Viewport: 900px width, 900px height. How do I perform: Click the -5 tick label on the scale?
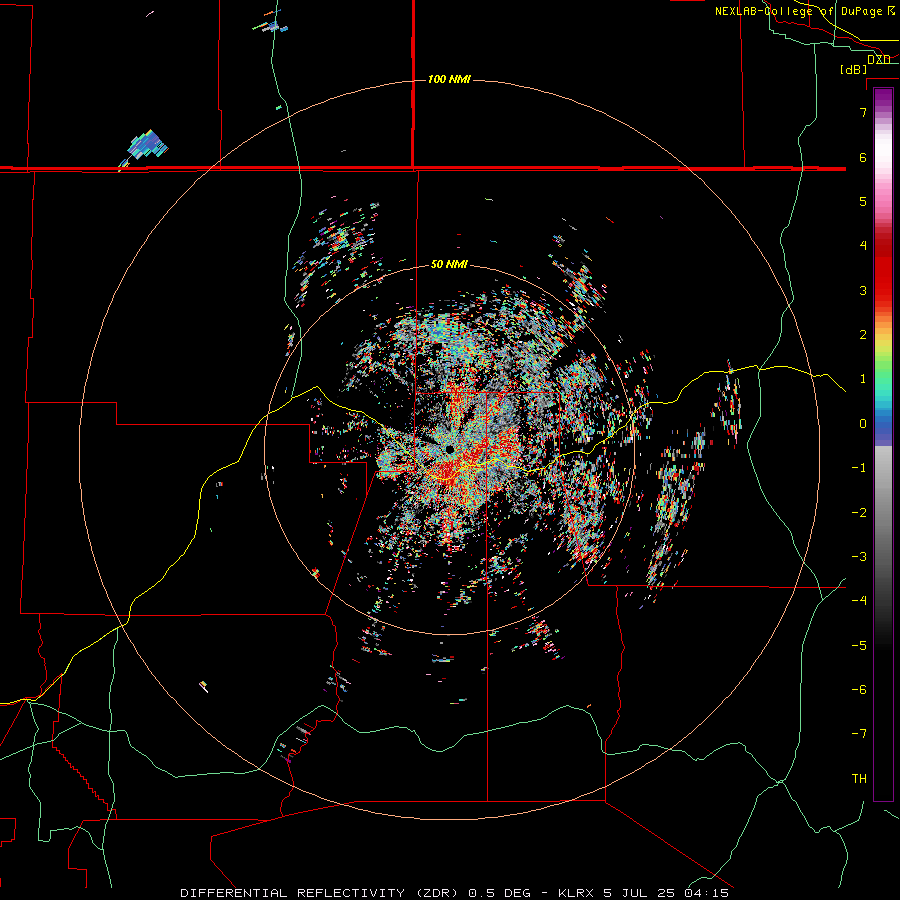coord(859,646)
